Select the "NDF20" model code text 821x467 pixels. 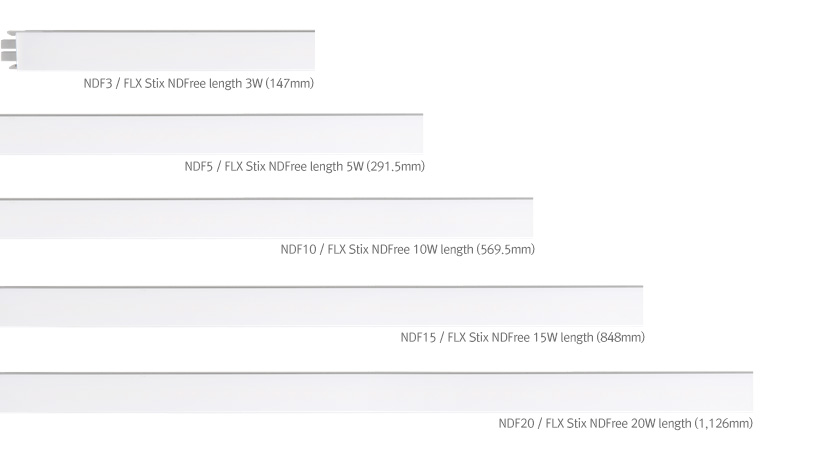[x=516, y=424]
